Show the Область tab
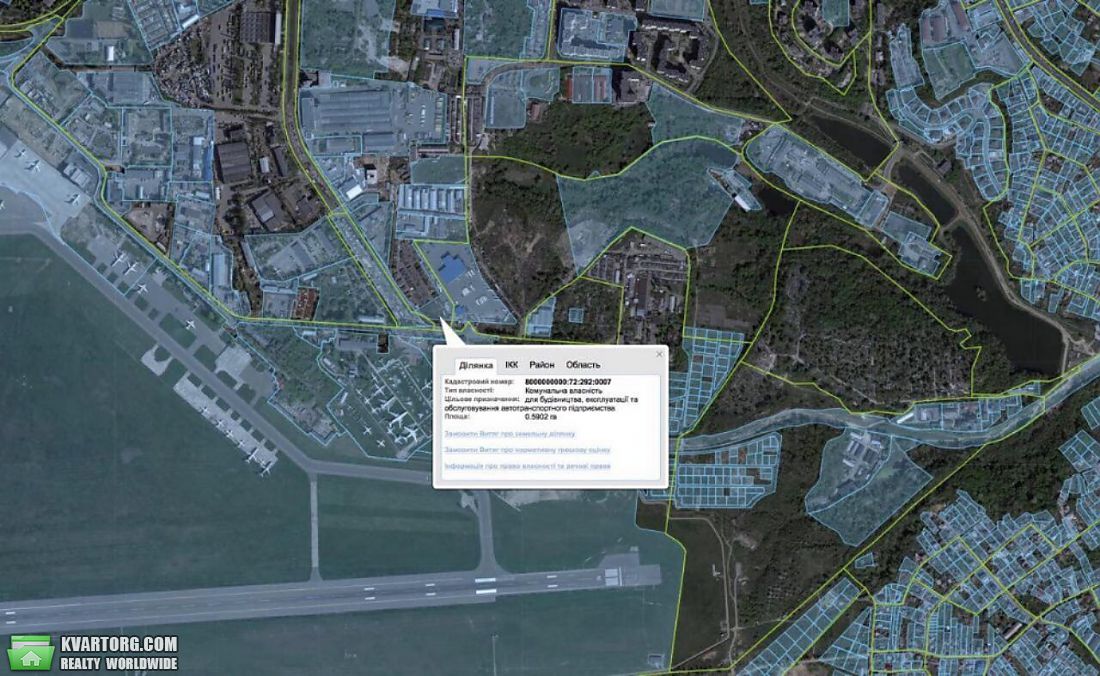Viewport: 1100px width, 676px height. (x=583, y=365)
